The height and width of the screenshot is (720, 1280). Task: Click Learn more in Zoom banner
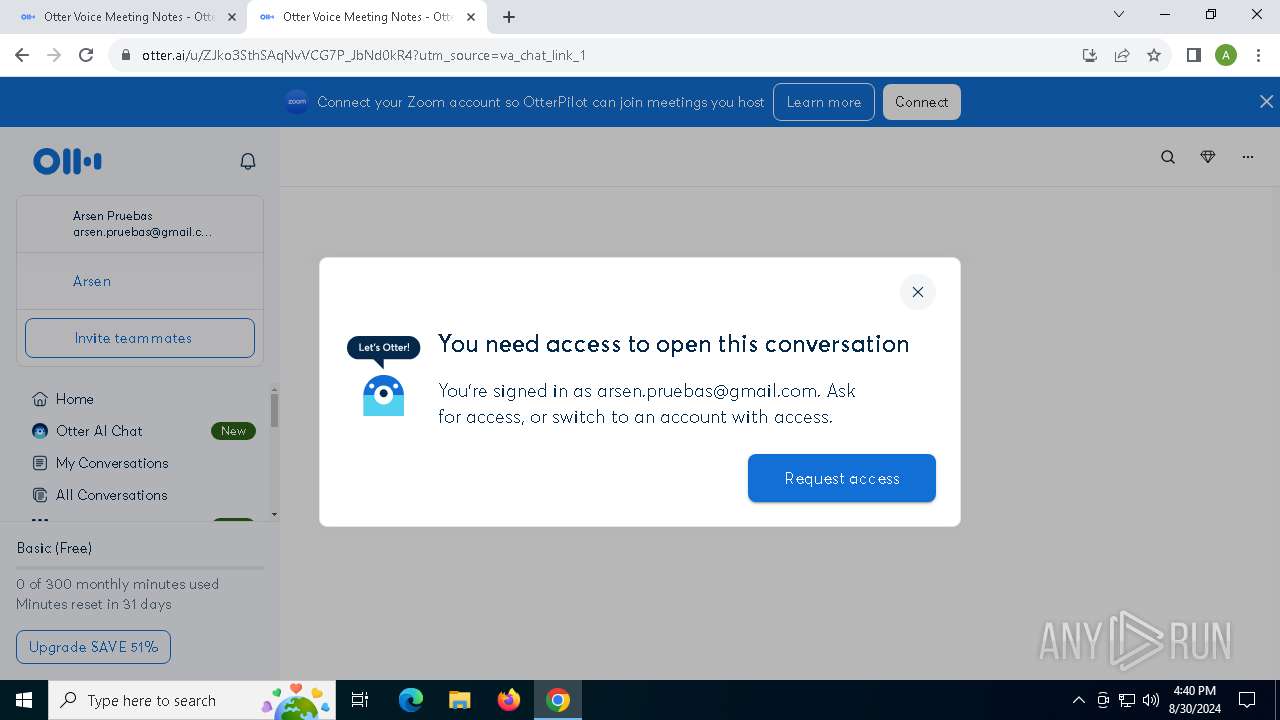(x=824, y=102)
